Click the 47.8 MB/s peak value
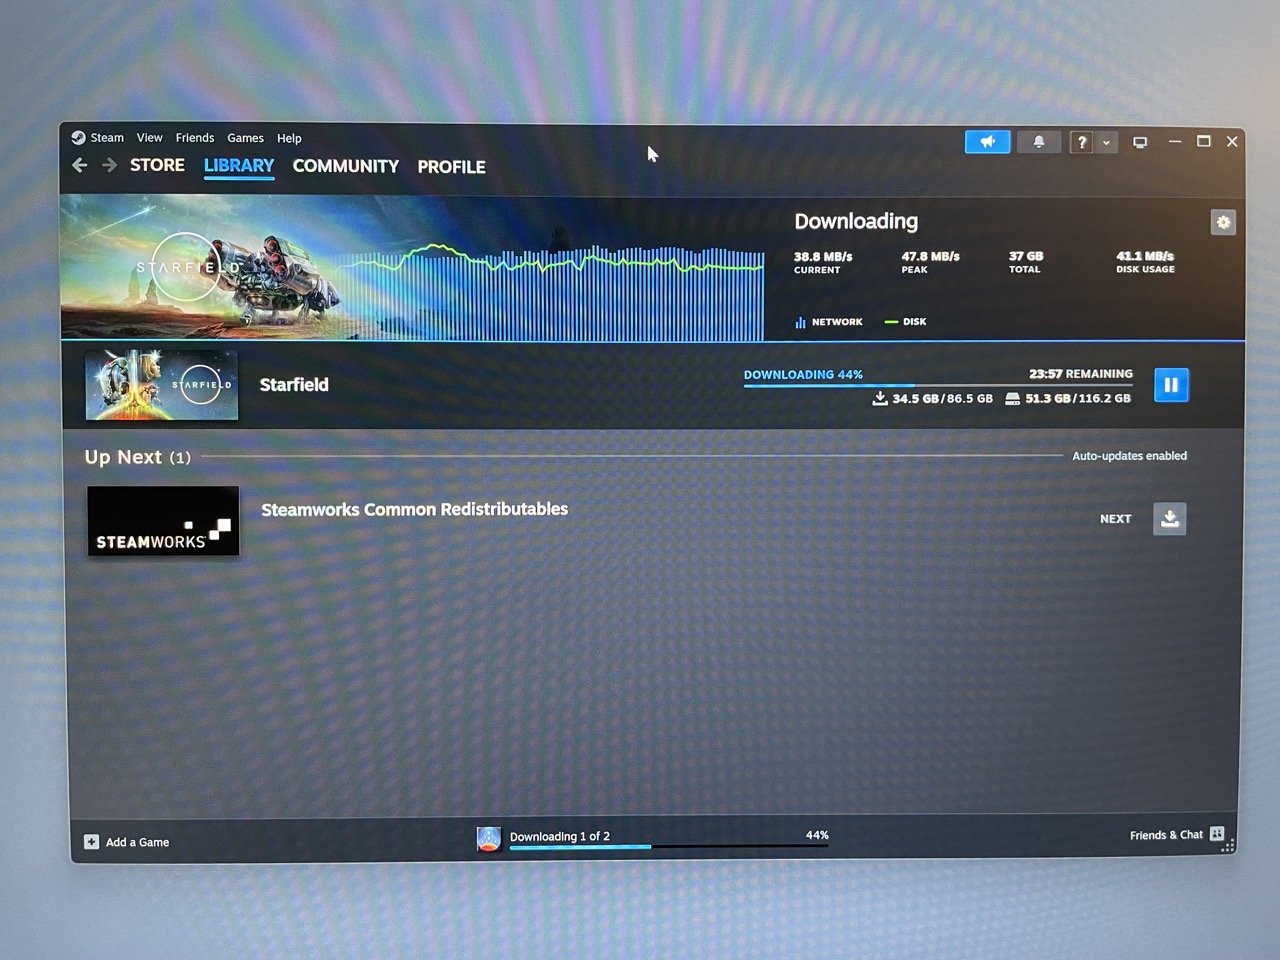The height and width of the screenshot is (960, 1280). [x=931, y=257]
